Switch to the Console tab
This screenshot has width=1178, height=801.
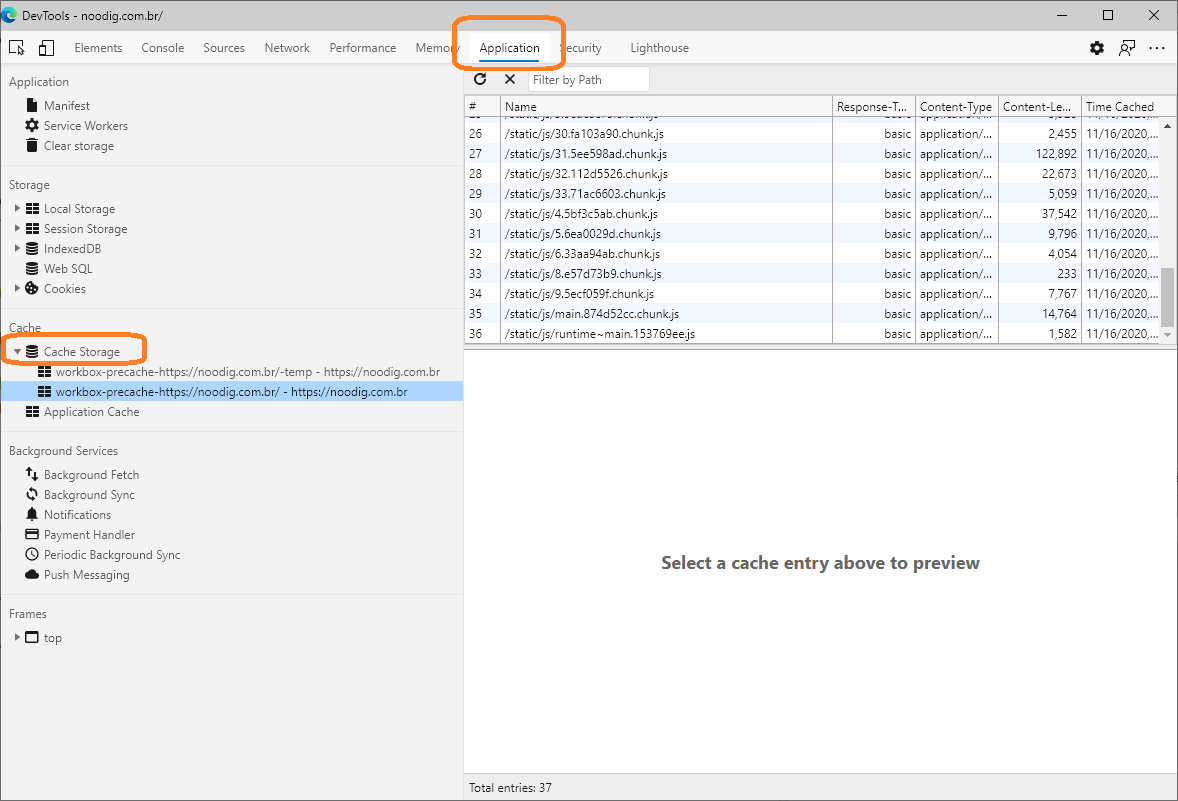(x=162, y=48)
